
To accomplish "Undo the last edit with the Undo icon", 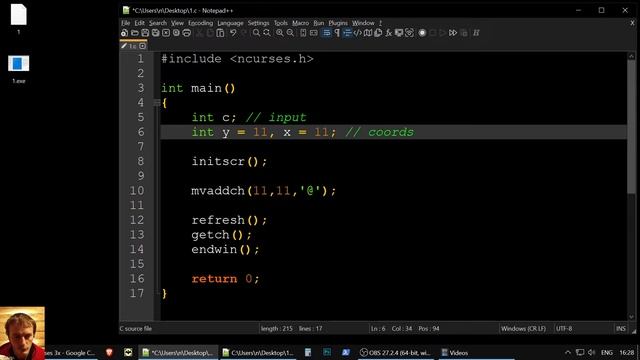I will click(x=233, y=33).
